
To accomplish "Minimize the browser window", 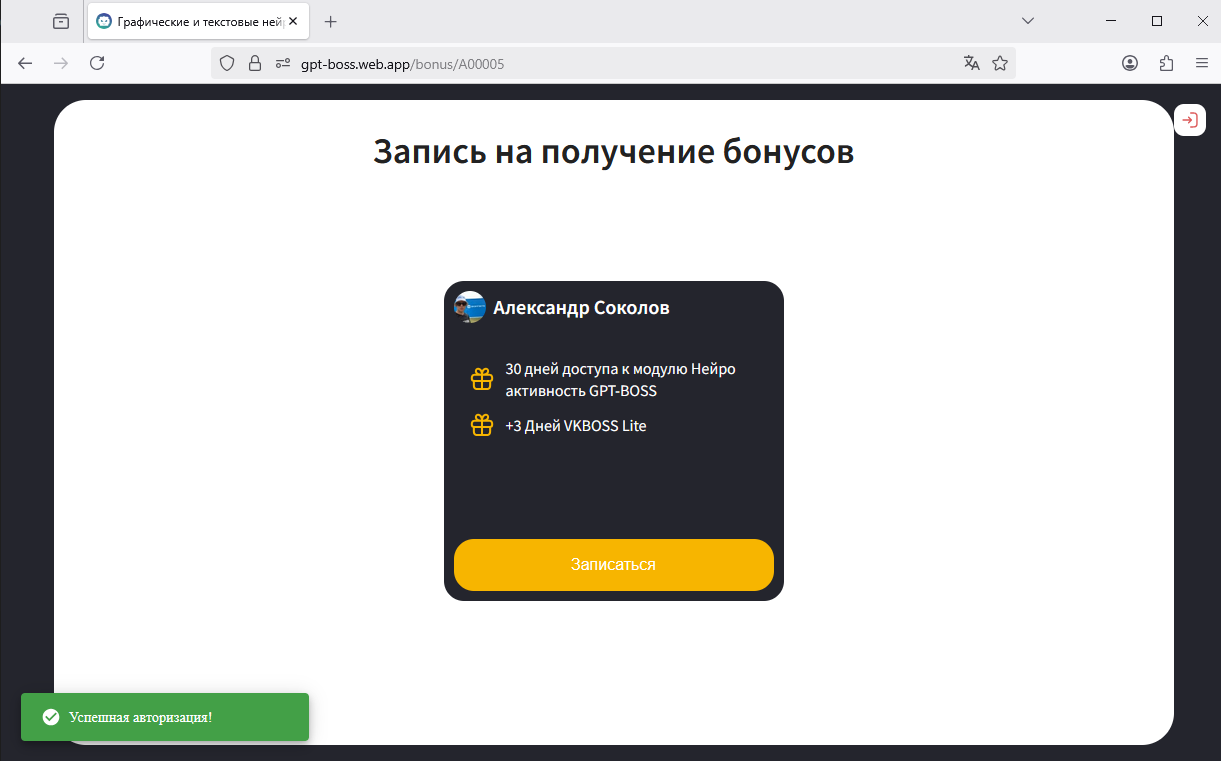I will click(x=1111, y=21).
